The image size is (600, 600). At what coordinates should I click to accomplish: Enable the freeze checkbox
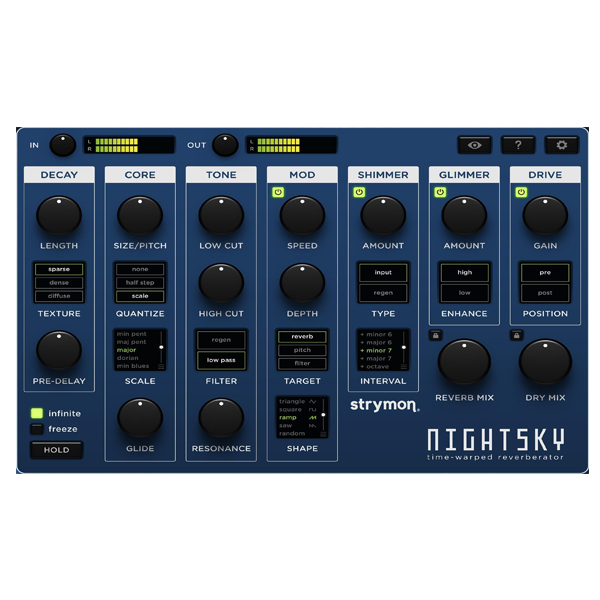pyautogui.click(x=37, y=429)
